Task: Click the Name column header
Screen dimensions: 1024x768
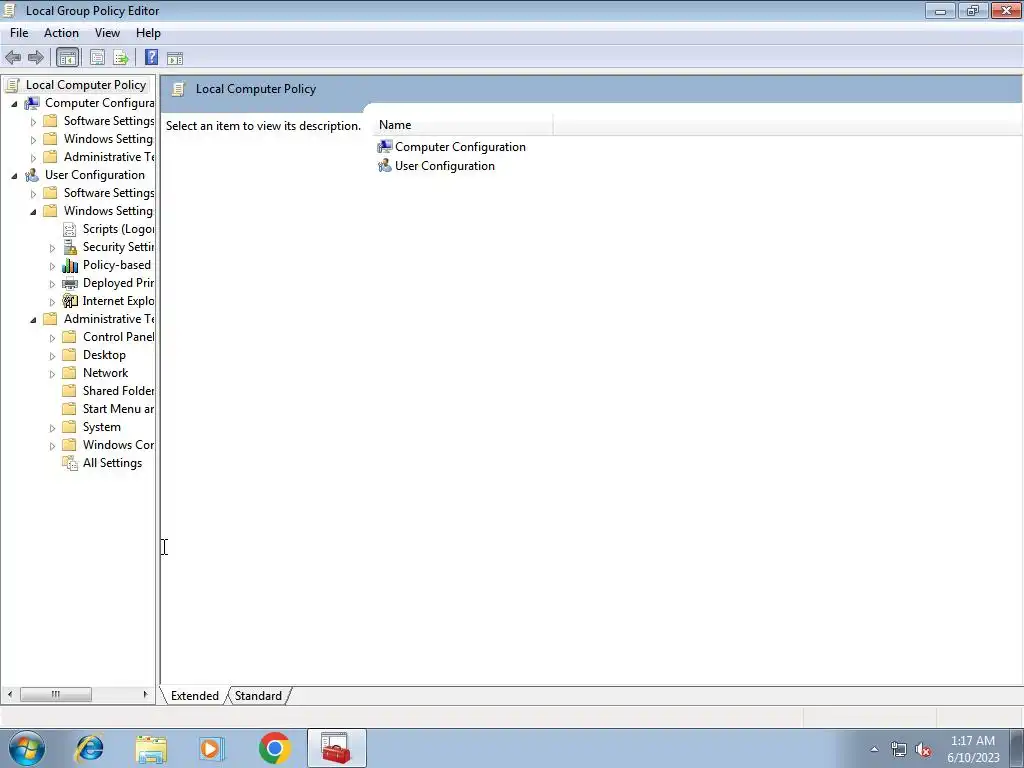Action: (464, 125)
